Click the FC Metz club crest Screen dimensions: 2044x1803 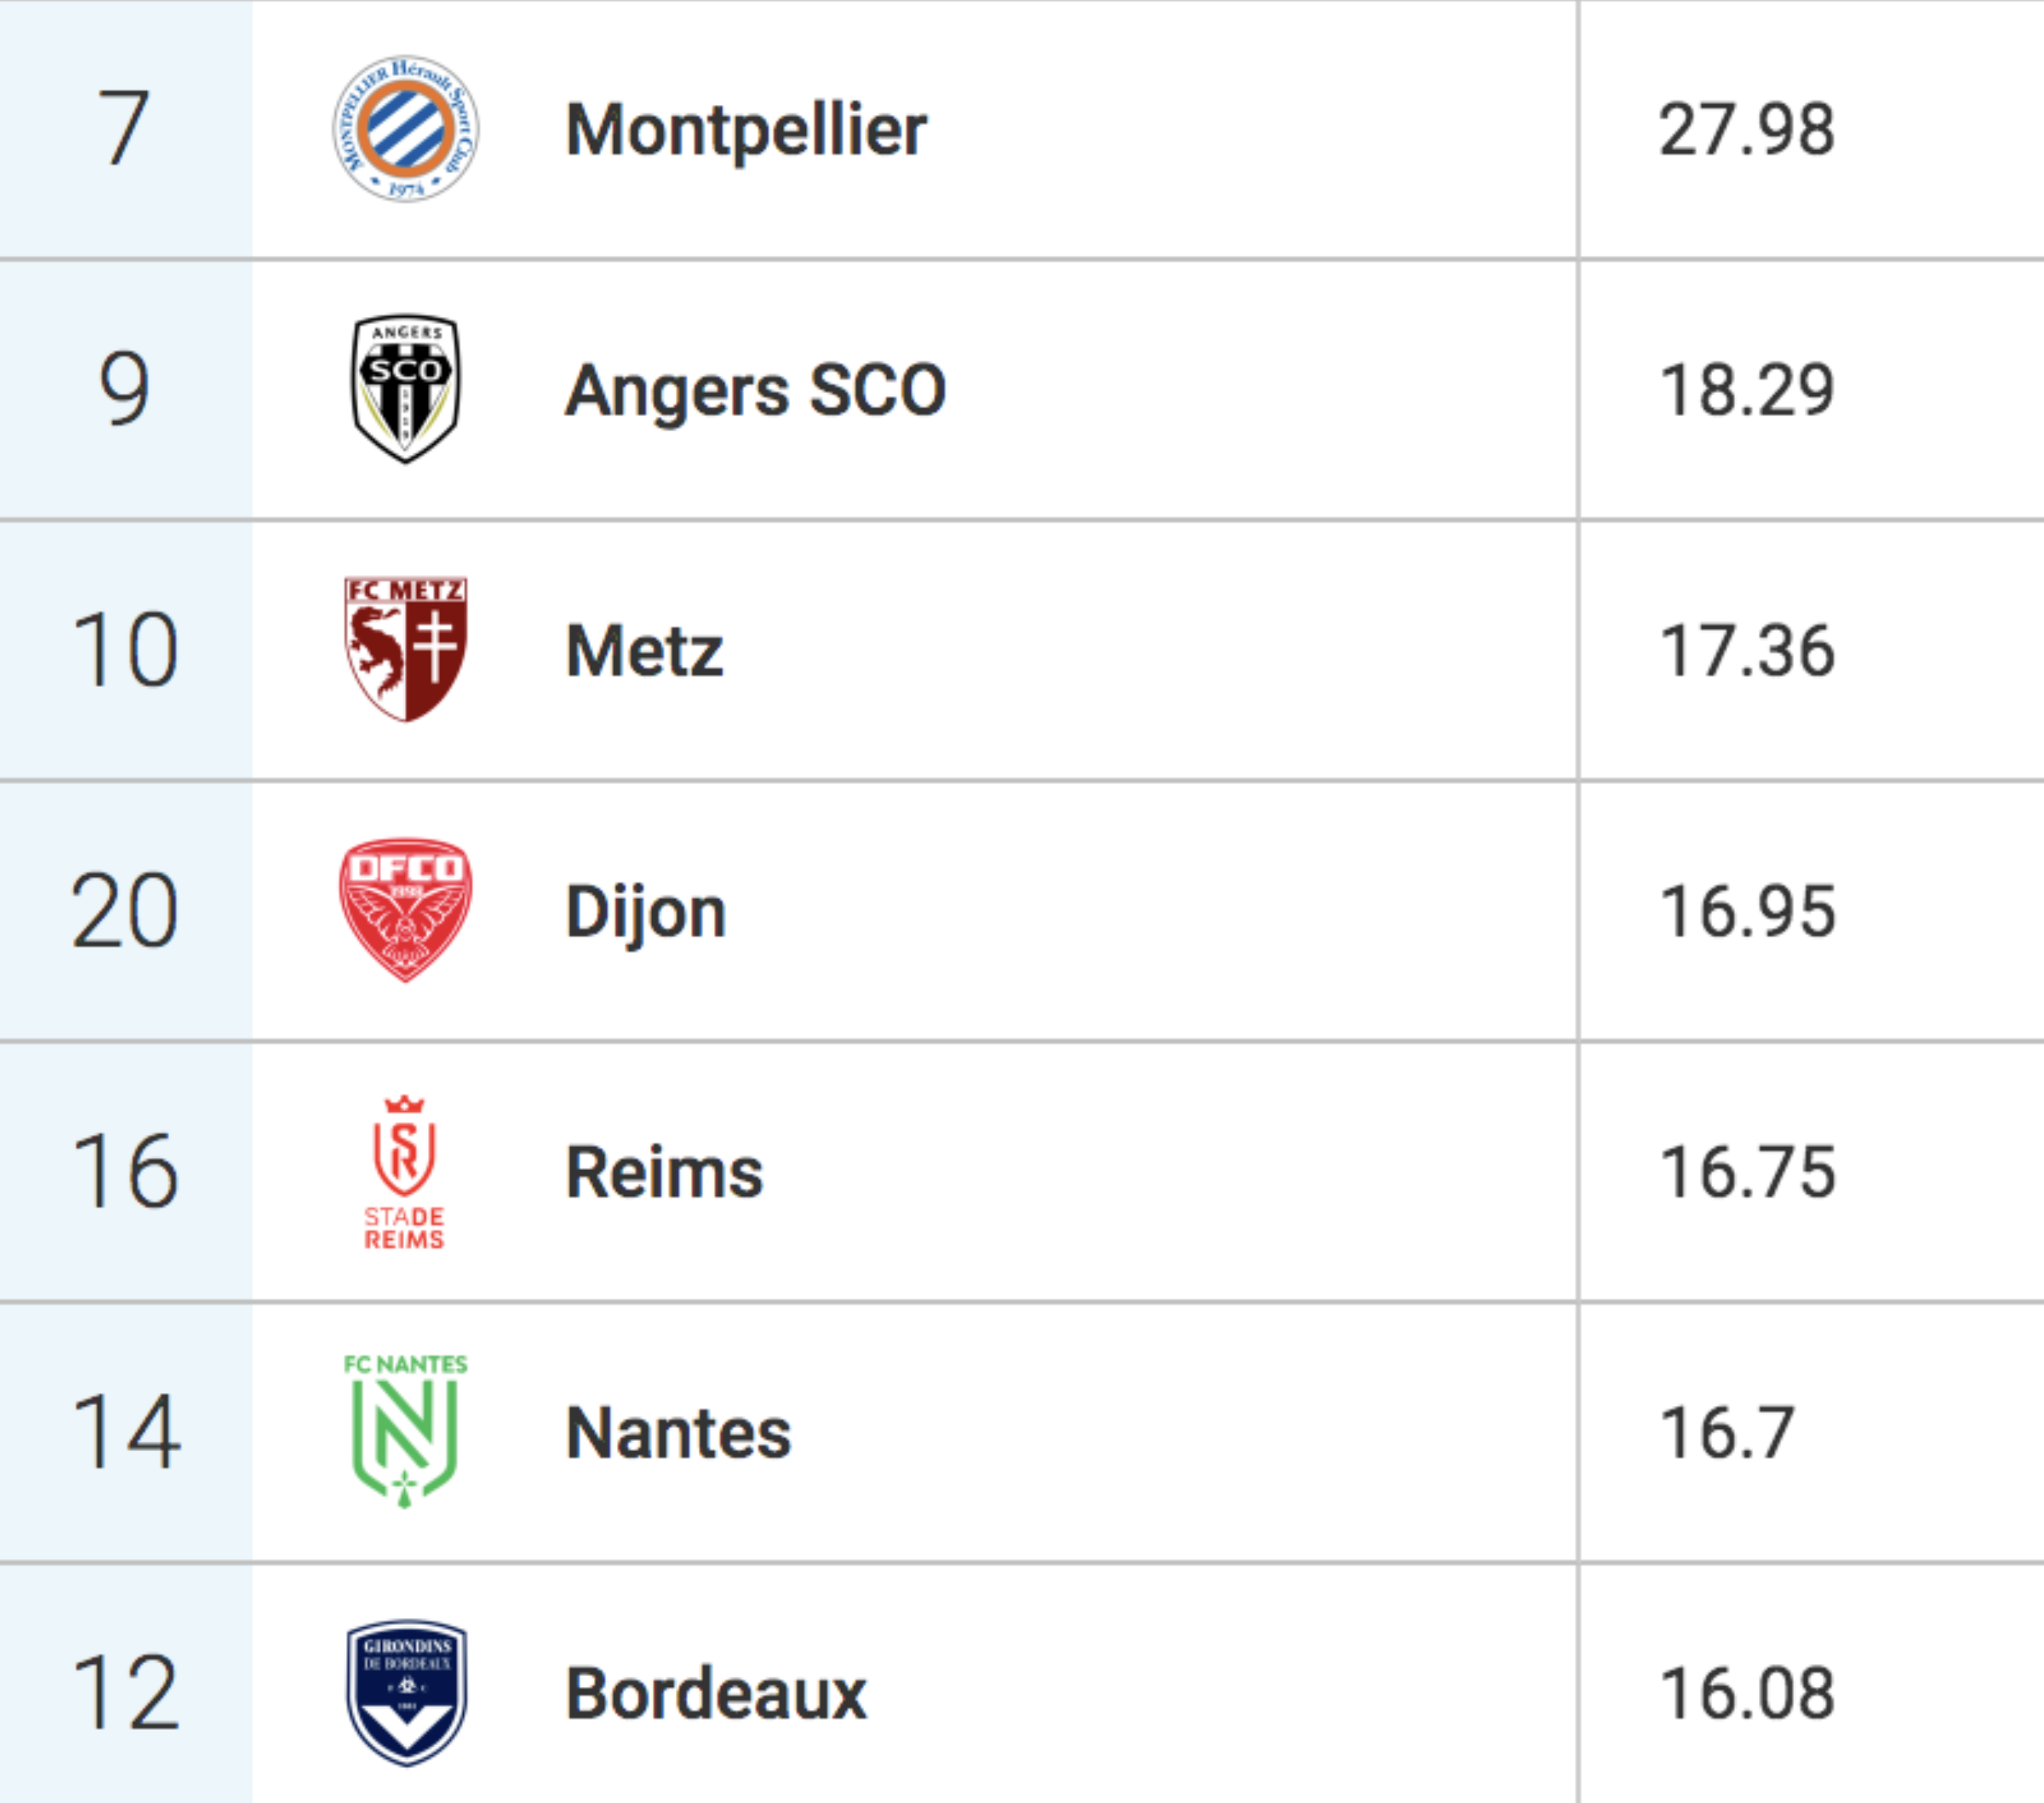click(405, 650)
